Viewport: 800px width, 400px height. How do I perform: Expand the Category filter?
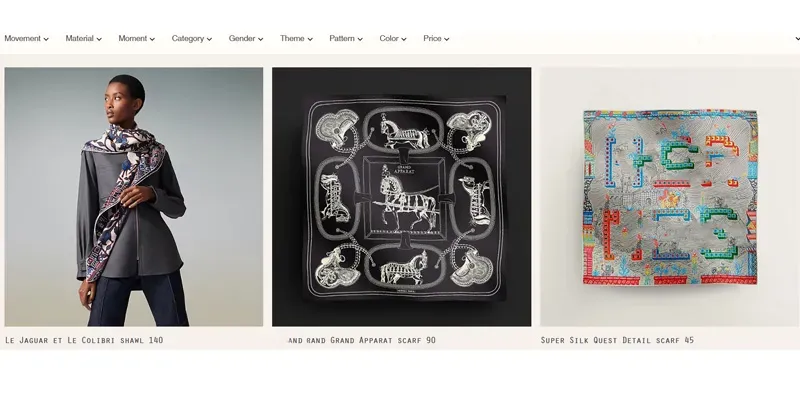tap(192, 38)
